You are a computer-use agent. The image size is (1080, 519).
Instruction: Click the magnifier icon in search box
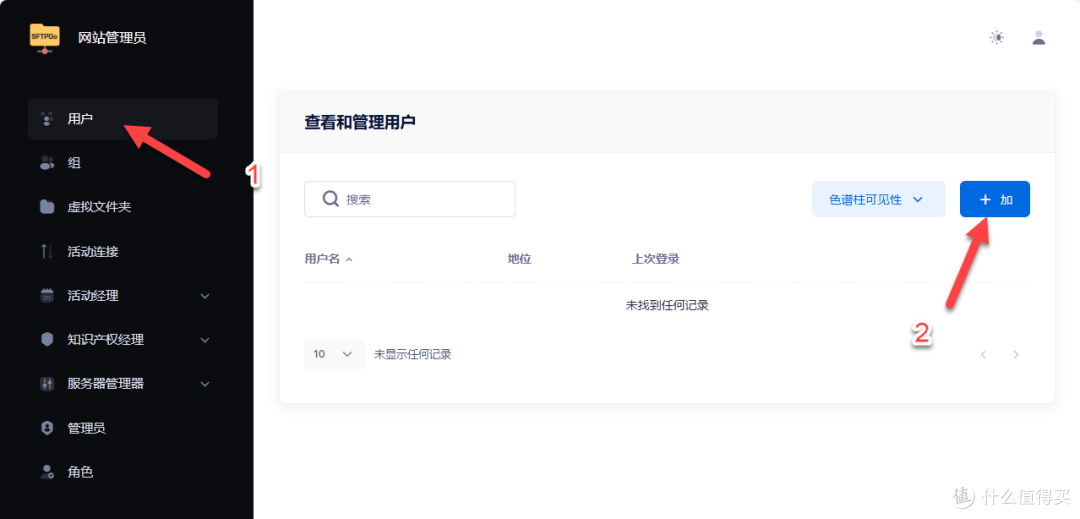pyautogui.click(x=331, y=199)
